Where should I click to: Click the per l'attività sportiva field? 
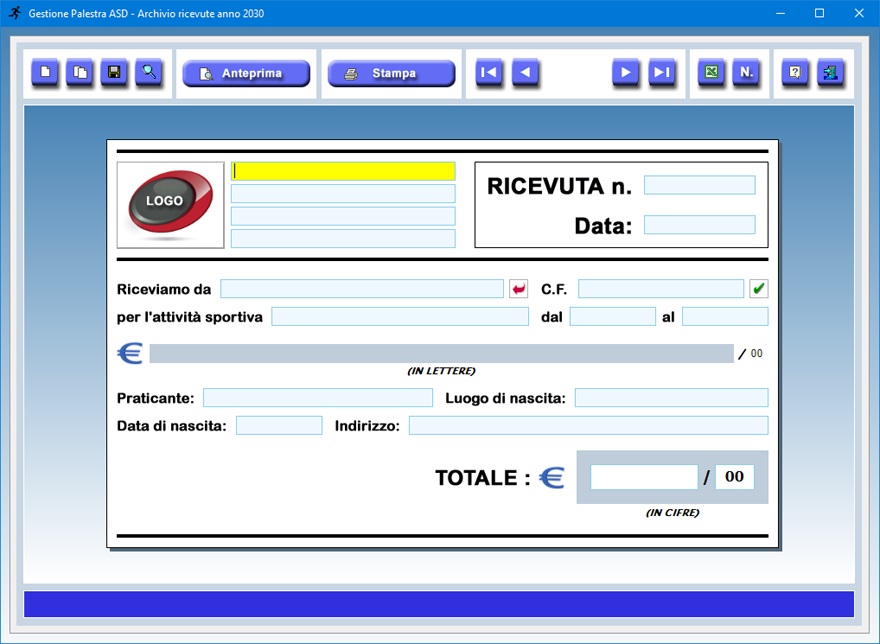tap(400, 317)
